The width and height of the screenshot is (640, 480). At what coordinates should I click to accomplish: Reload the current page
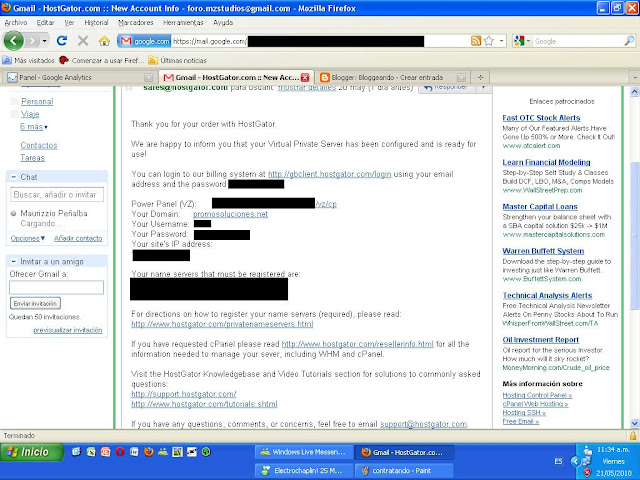[62, 40]
